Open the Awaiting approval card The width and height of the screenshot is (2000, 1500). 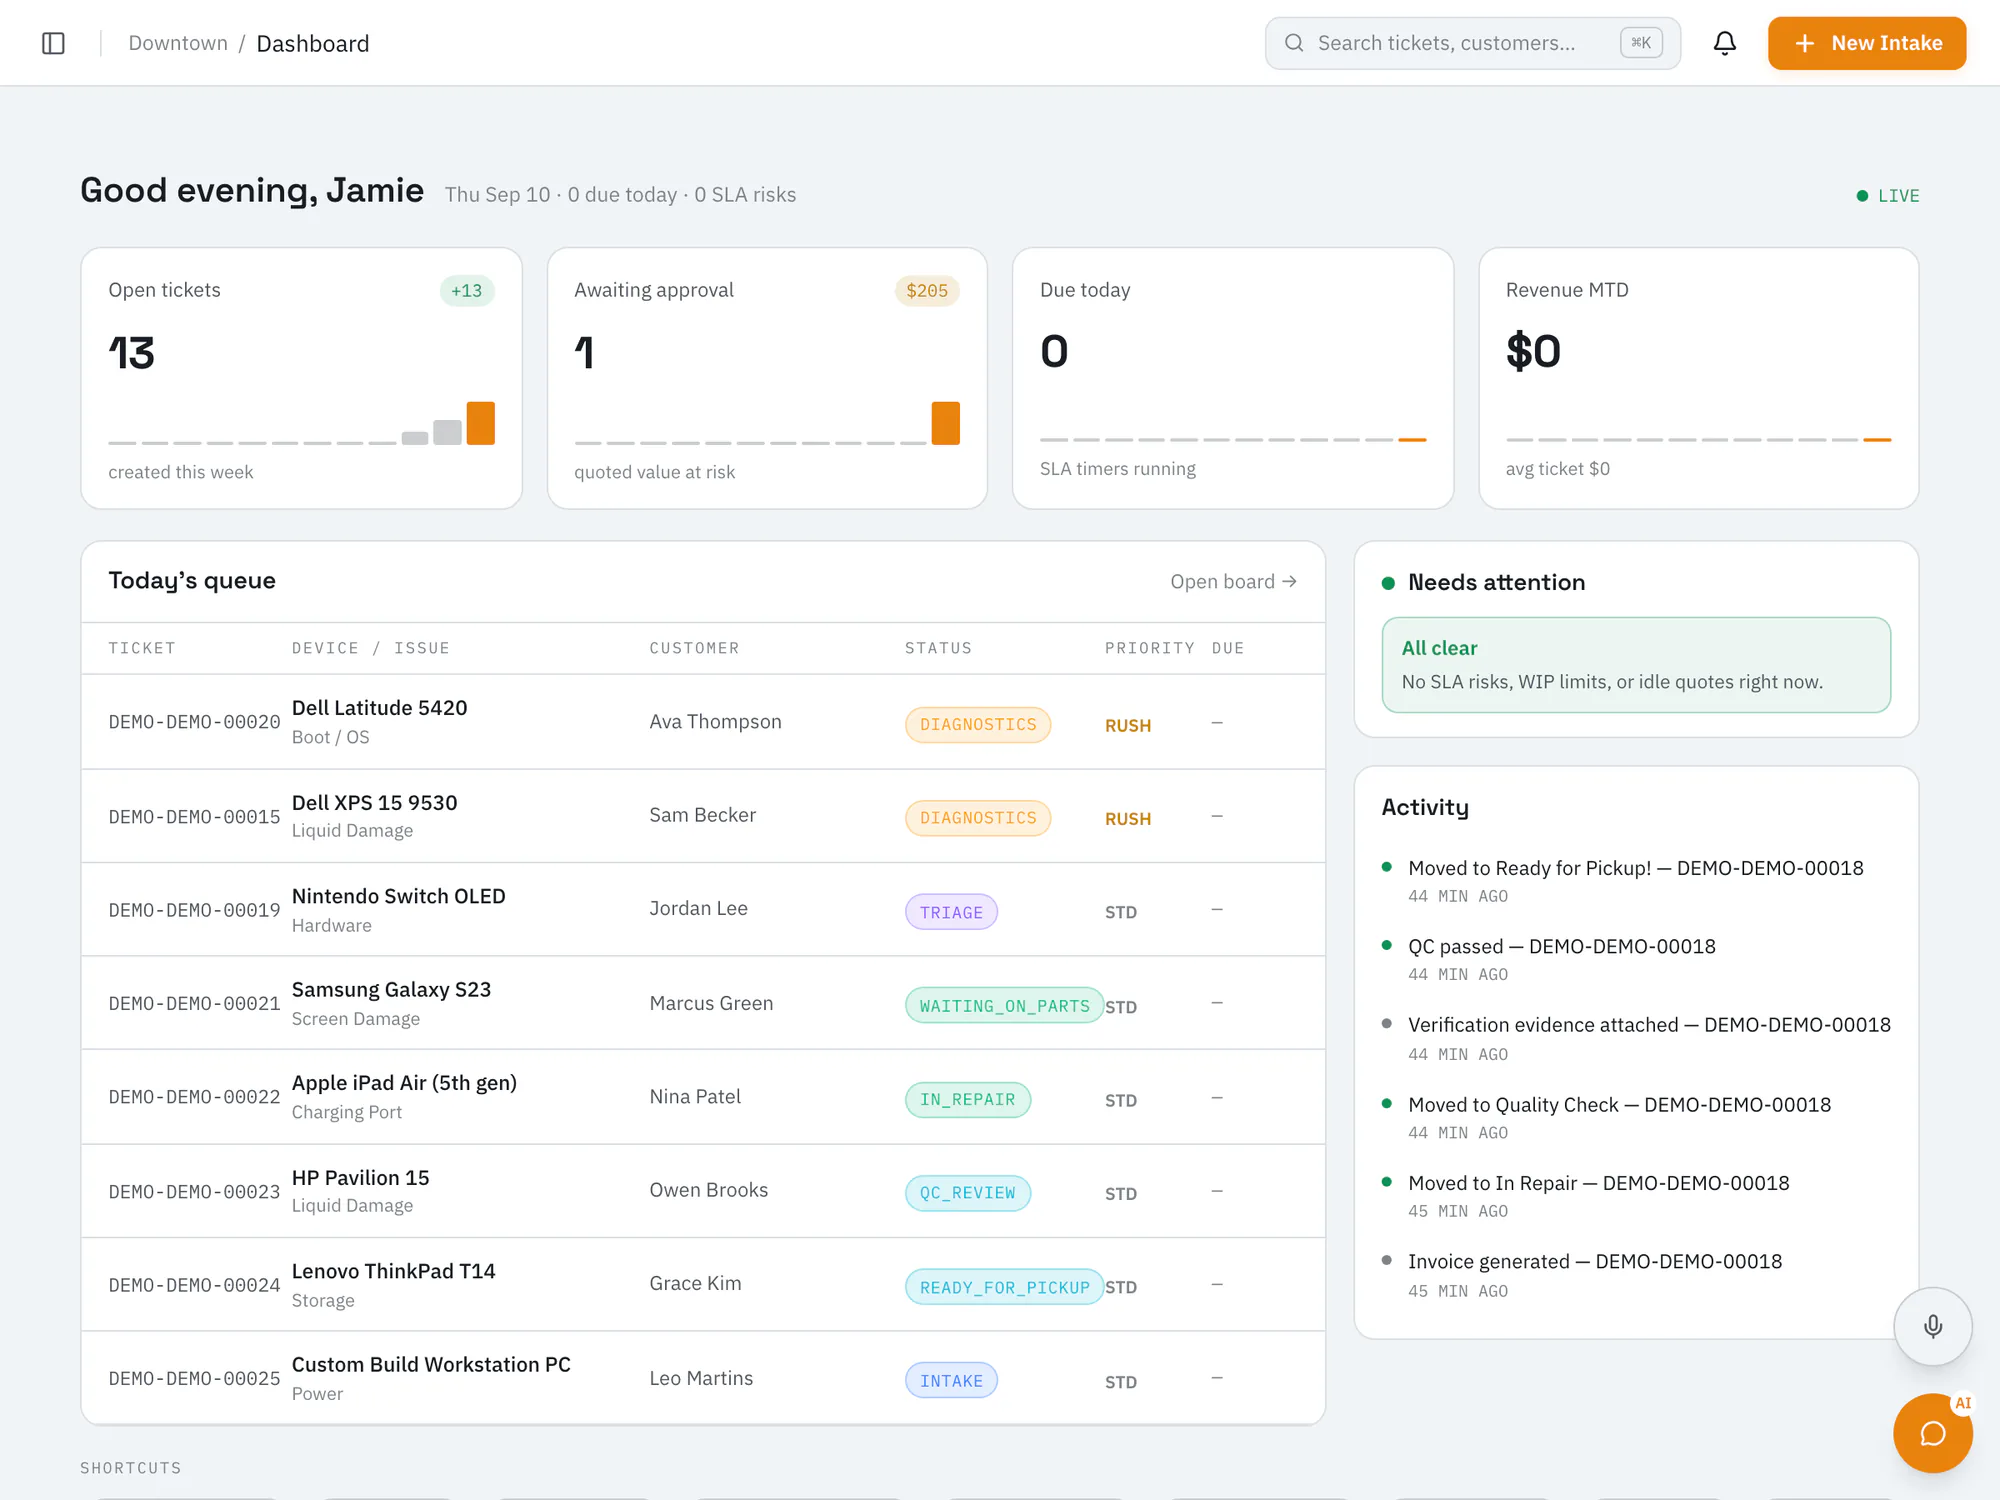click(x=767, y=378)
